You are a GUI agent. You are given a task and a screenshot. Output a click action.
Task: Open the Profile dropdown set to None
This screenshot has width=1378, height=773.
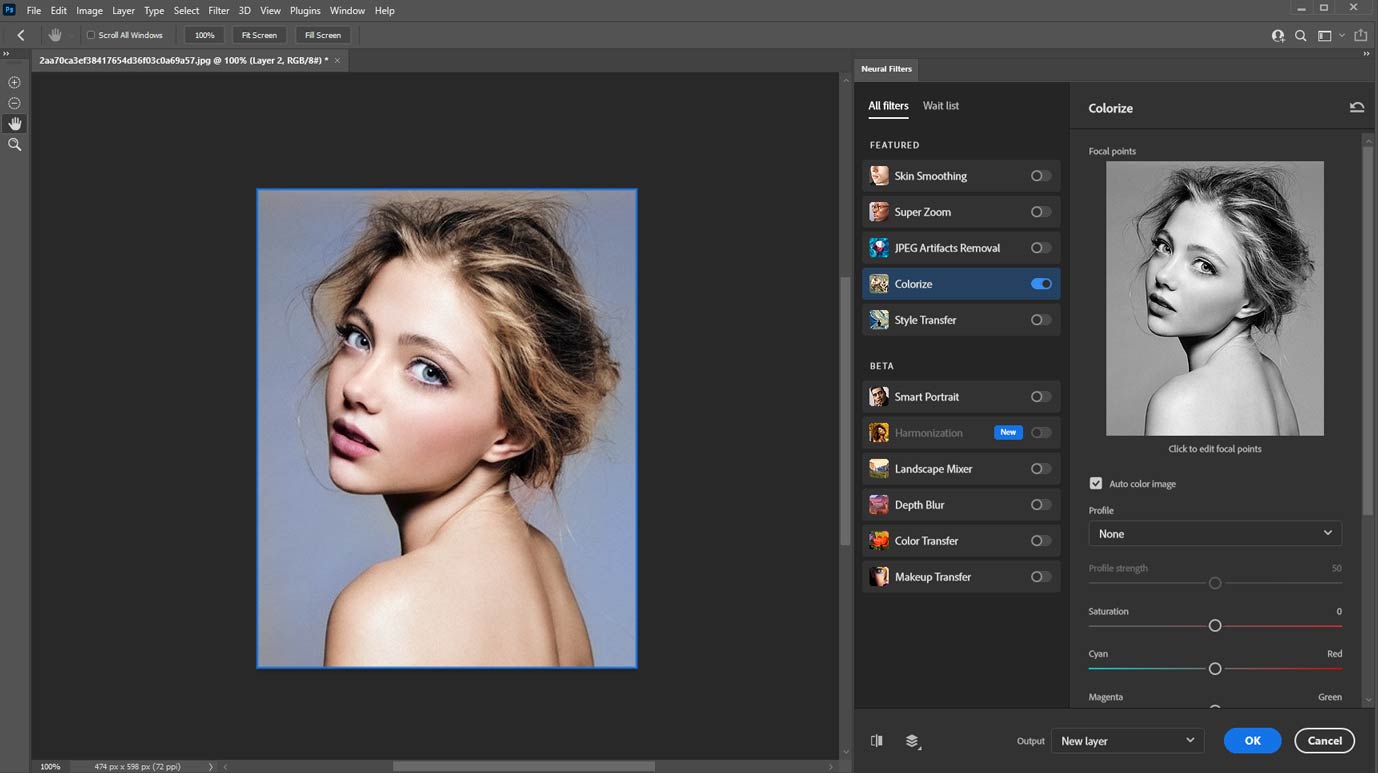pyautogui.click(x=1214, y=534)
